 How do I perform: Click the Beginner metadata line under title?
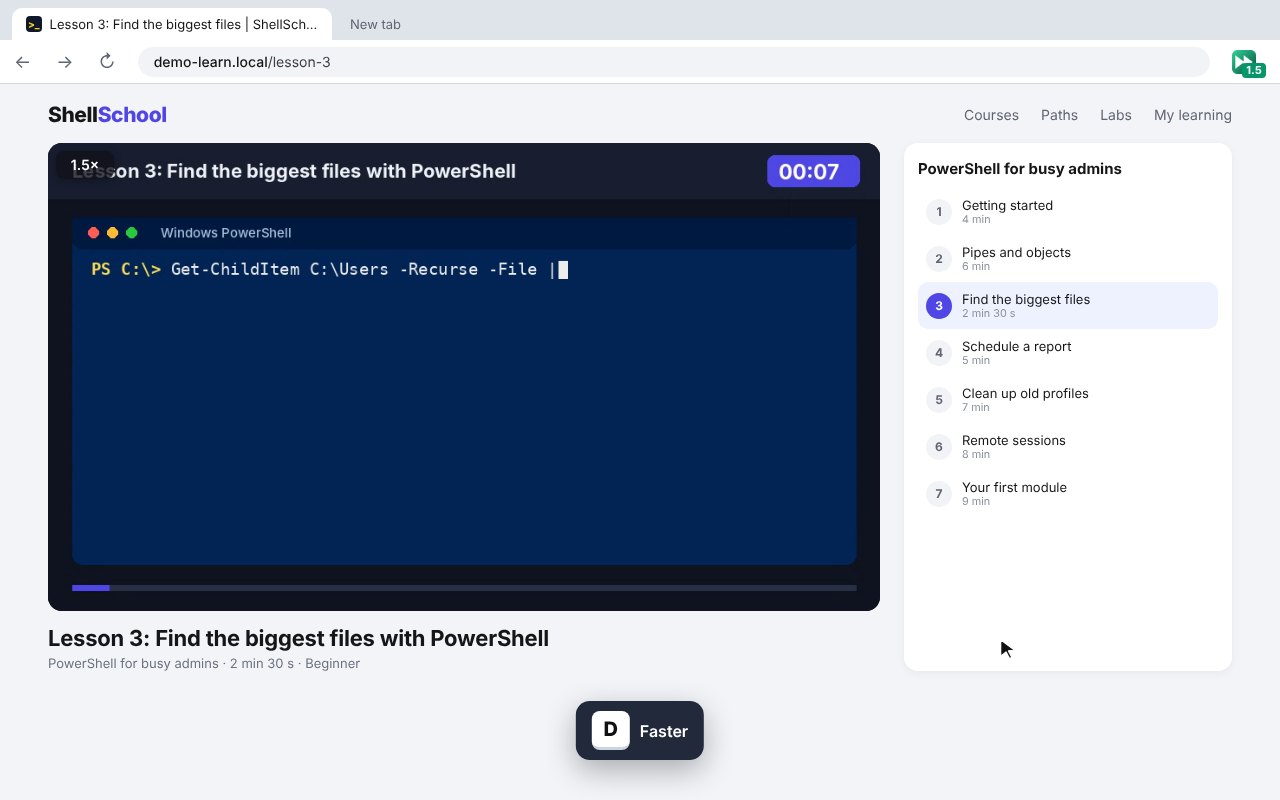coord(204,663)
